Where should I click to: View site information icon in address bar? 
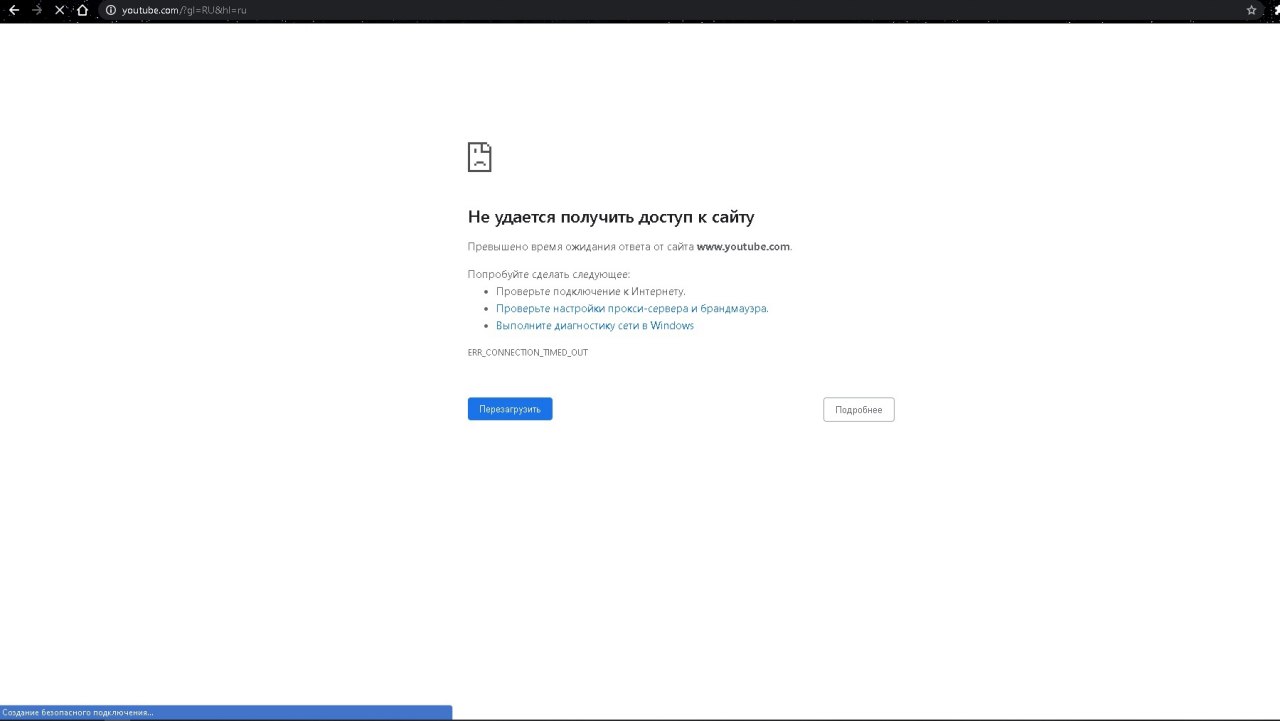pos(111,10)
